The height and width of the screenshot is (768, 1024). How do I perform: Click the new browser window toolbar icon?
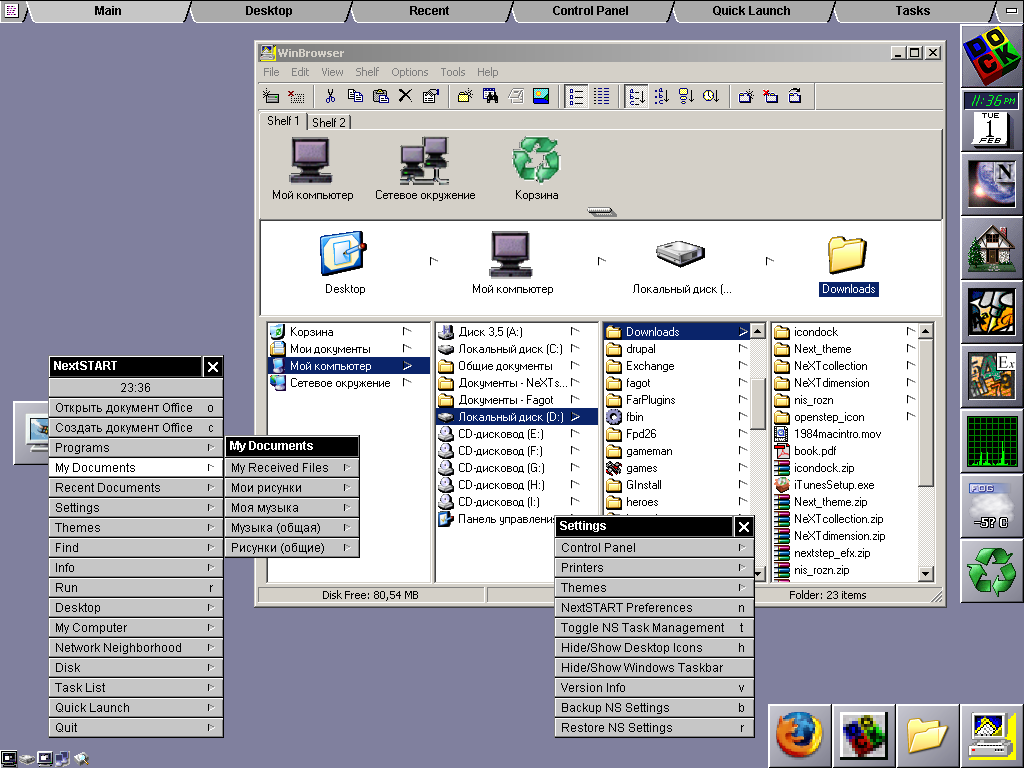pyautogui.click(x=271, y=97)
